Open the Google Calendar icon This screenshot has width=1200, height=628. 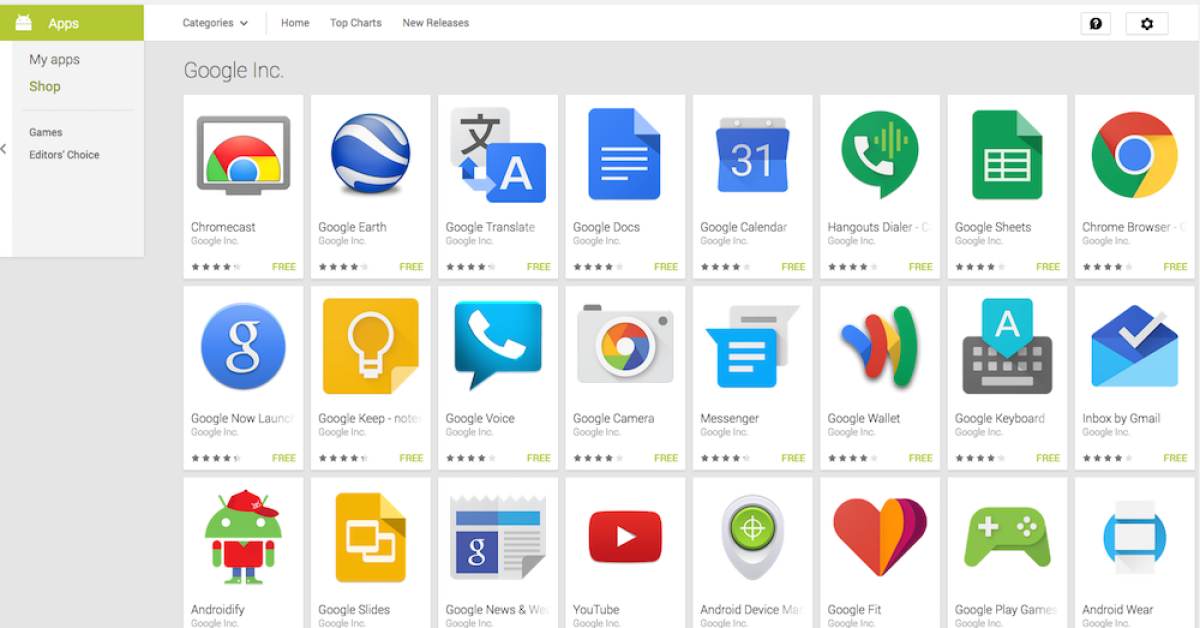752,154
